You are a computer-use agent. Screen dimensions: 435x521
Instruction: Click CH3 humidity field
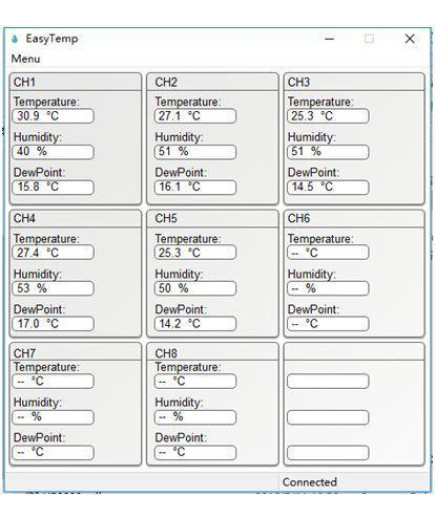point(328,152)
